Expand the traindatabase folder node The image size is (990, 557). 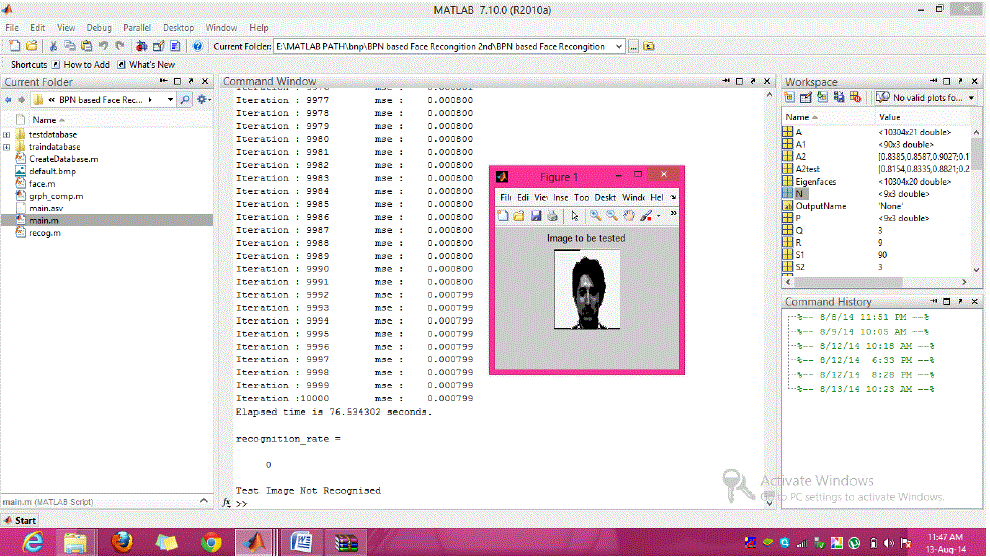click(x=7, y=147)
